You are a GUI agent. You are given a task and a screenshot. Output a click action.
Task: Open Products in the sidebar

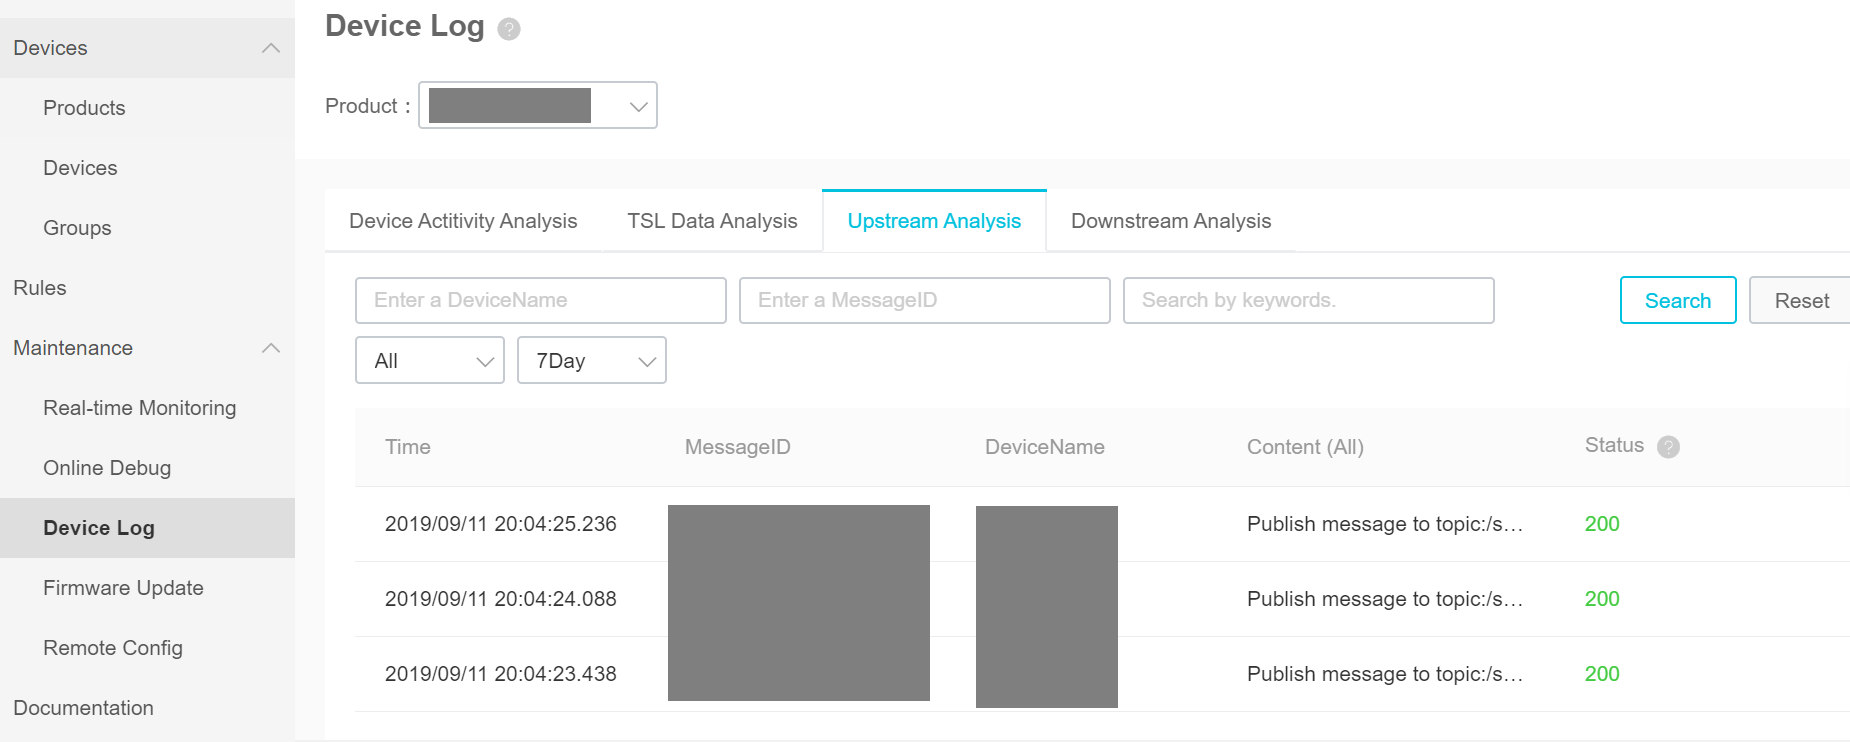click(x=84, y=108)
